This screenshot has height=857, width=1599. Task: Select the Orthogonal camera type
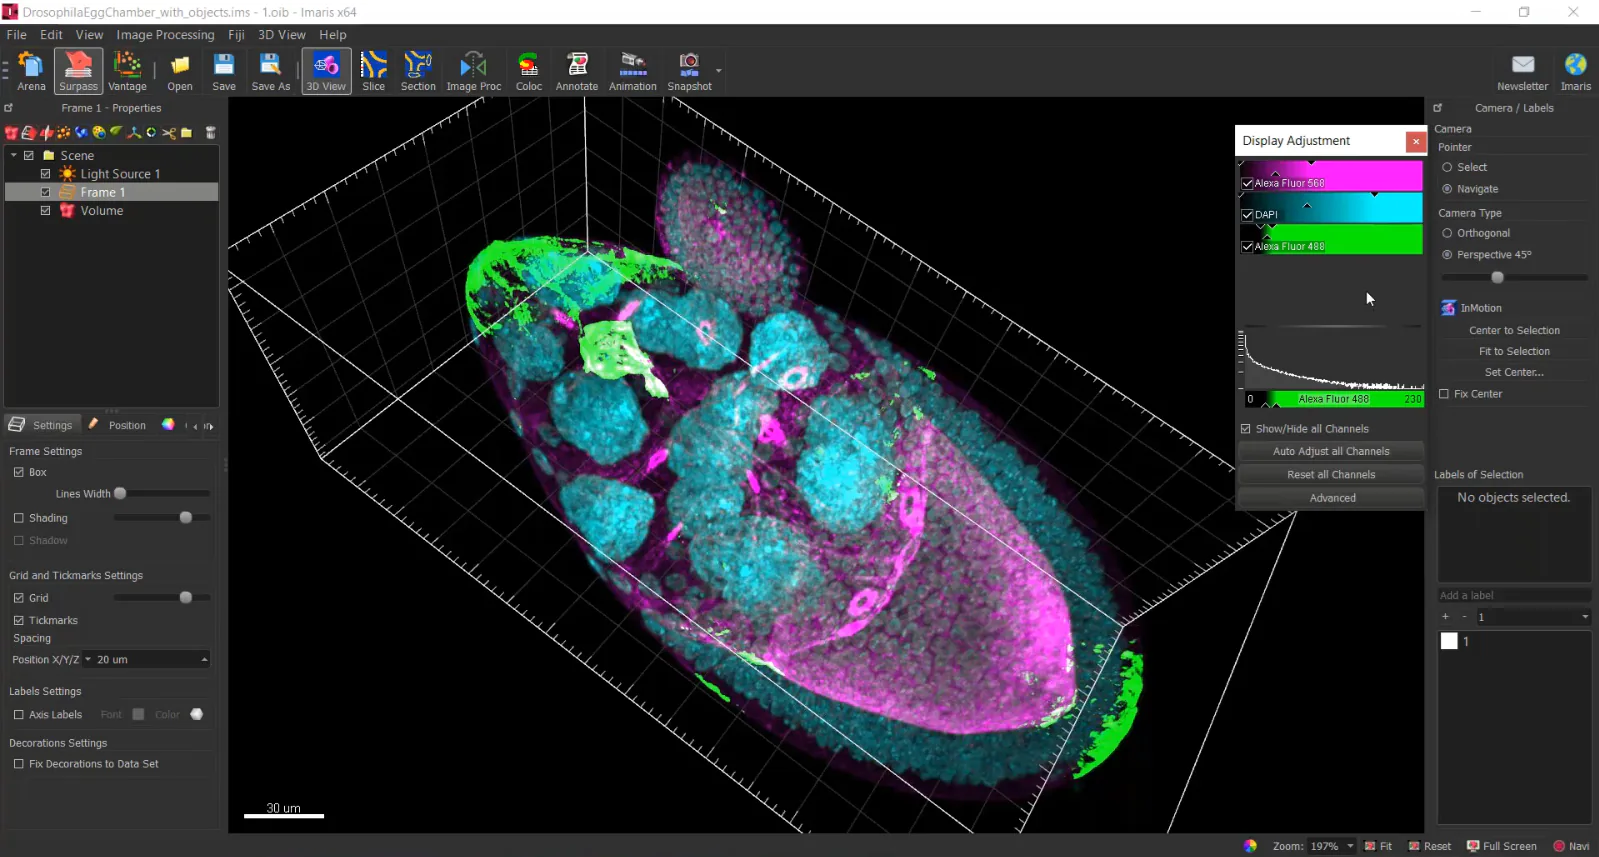[1447, 233]
